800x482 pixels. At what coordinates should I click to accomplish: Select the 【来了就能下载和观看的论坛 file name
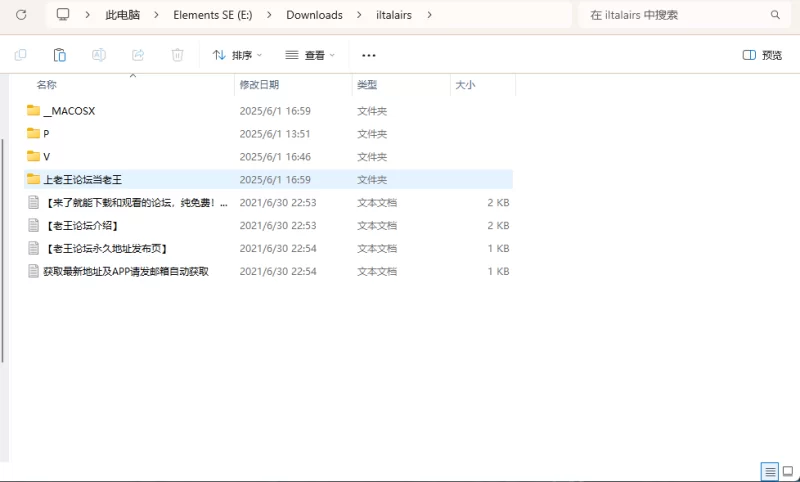(x=136, y=202)
